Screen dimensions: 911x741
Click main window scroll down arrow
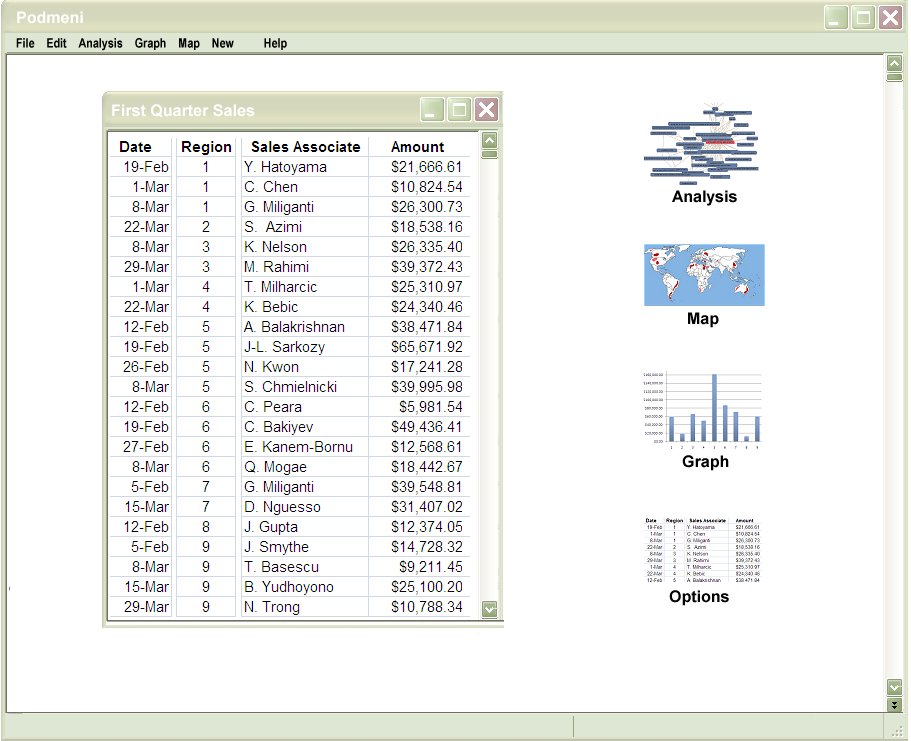(894, 687)
